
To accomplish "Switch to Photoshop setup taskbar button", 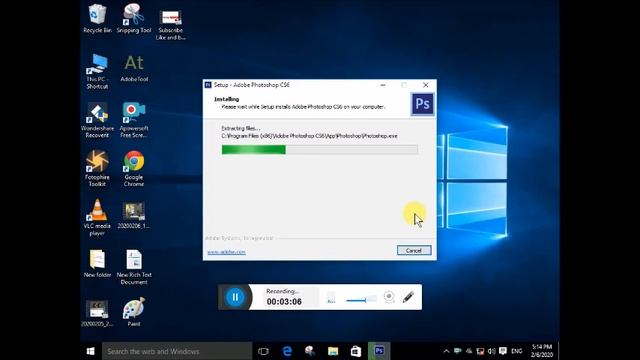I will (x=379, y=351).
